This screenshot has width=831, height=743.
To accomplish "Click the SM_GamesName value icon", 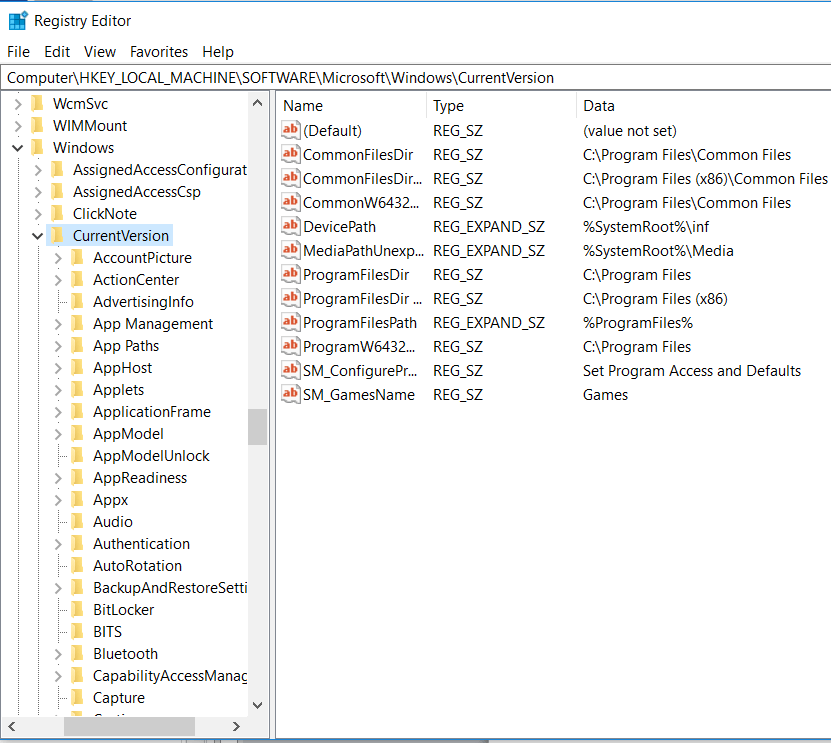I will [290, 394].
